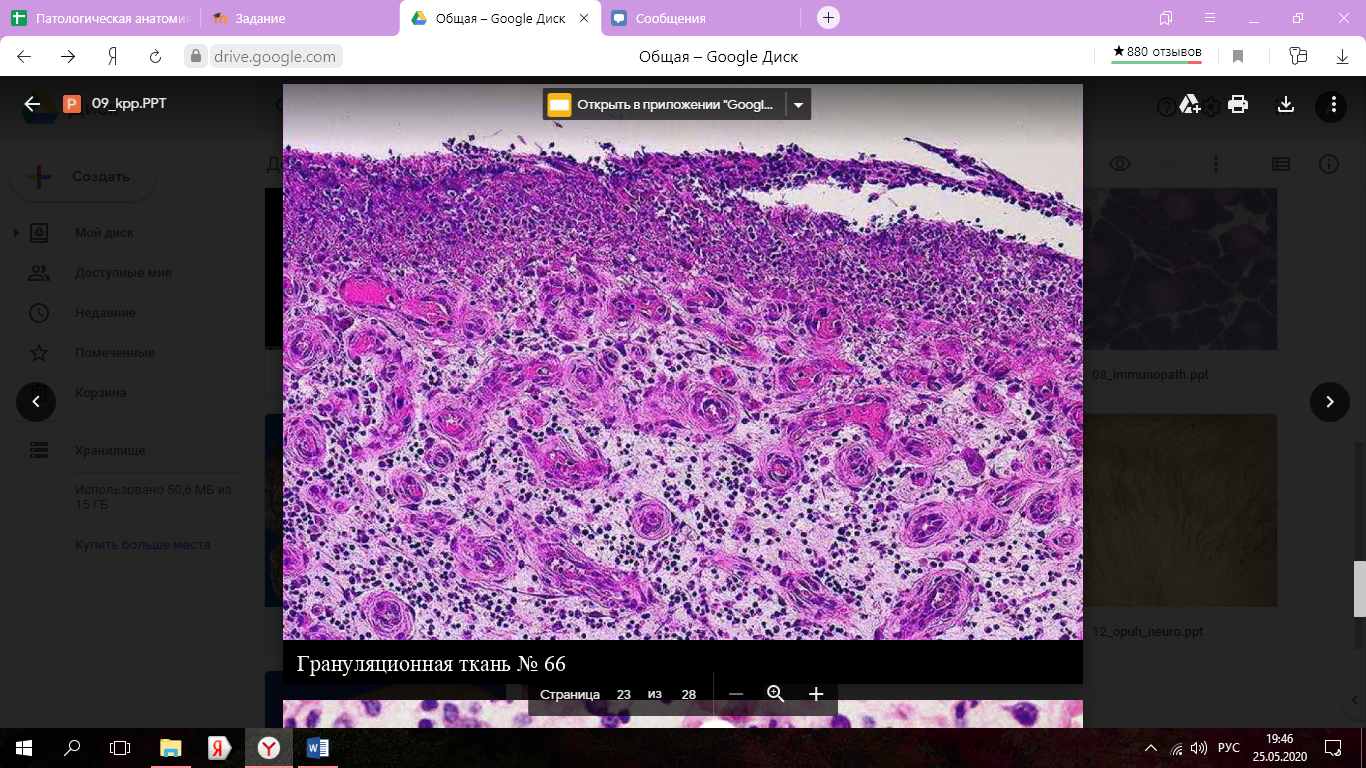Click the granulation tissue slide image
This screenshot has width=1366, height=768.
coord(683,362)
